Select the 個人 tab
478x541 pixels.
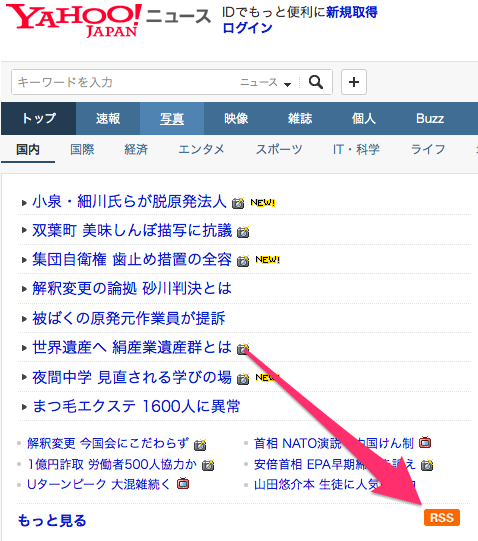(x=364, y=118)
